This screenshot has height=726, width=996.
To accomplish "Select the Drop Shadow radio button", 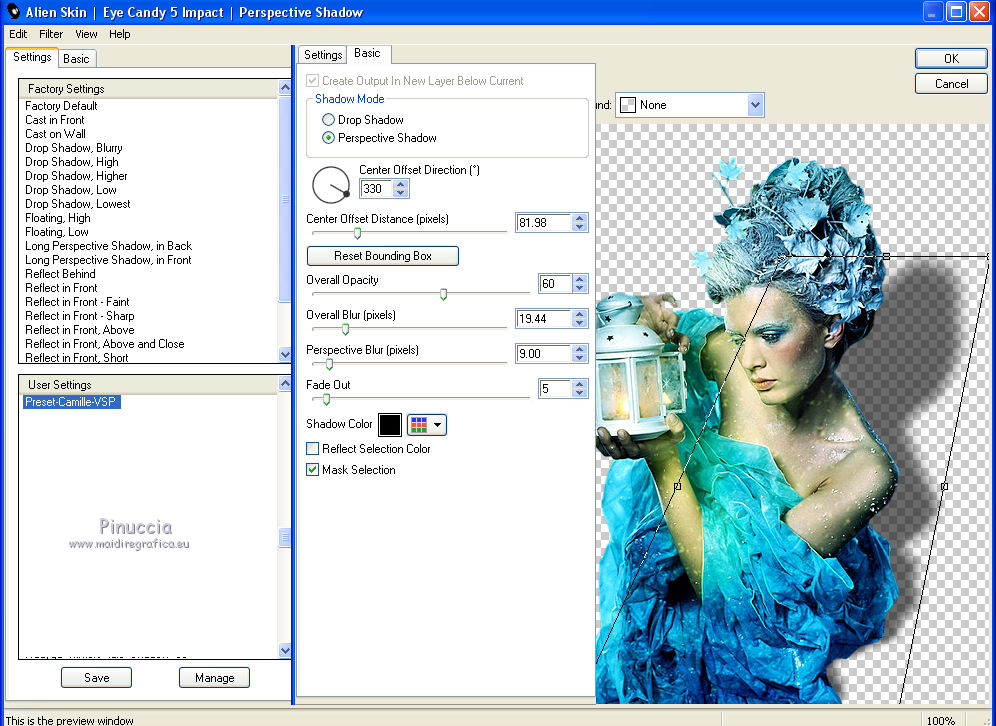I will [x=328, y=120].
